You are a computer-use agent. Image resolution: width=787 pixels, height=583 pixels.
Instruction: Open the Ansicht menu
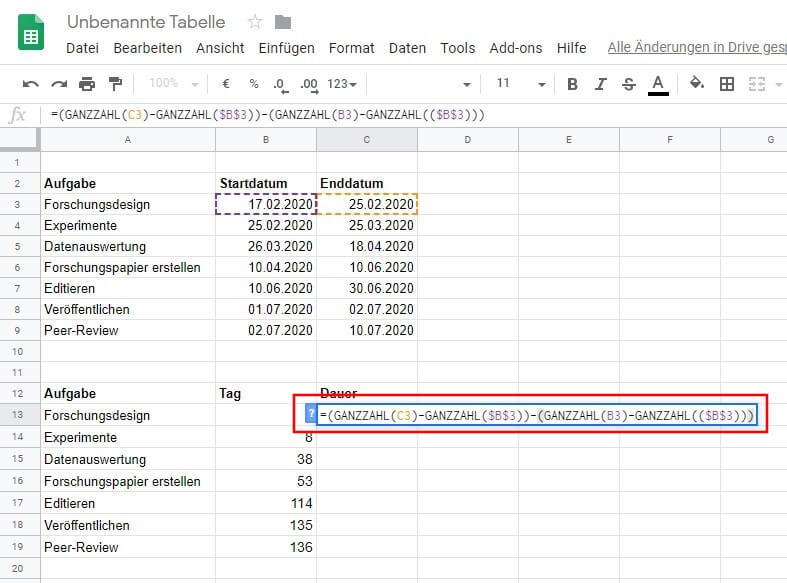[220, 48]
